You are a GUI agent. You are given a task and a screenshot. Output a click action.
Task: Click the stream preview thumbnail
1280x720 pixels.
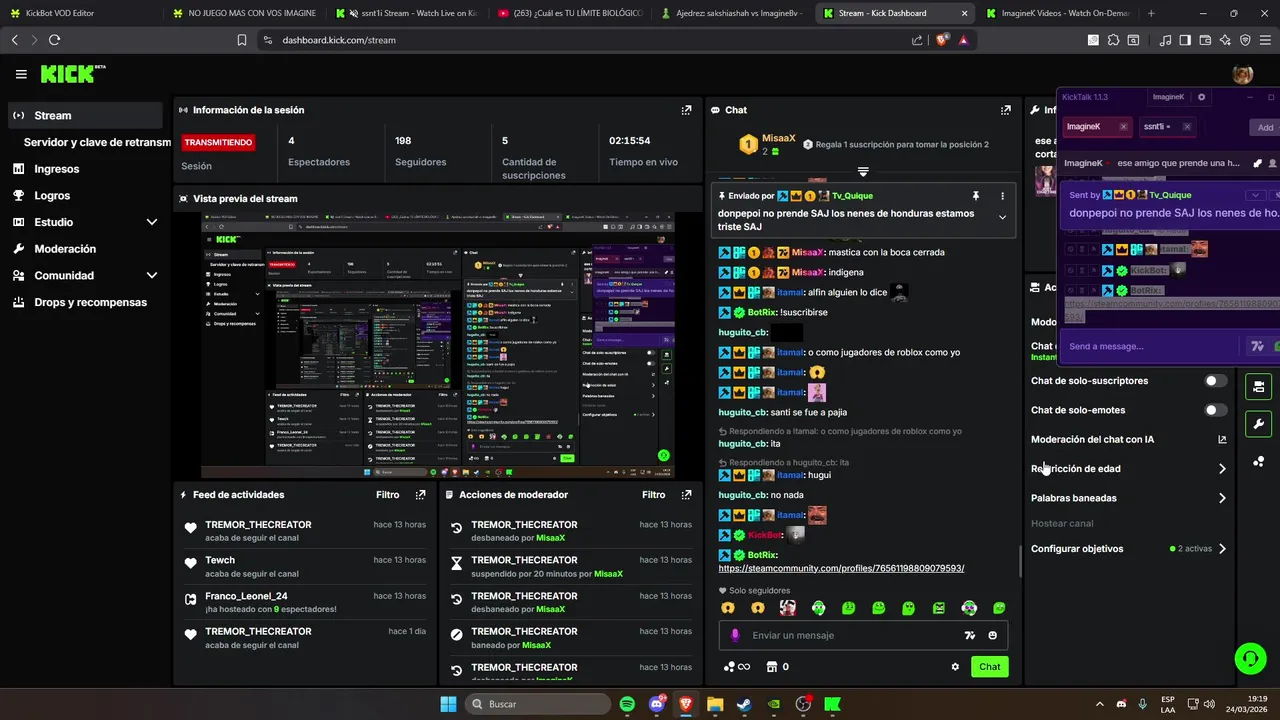coord(438,345)
